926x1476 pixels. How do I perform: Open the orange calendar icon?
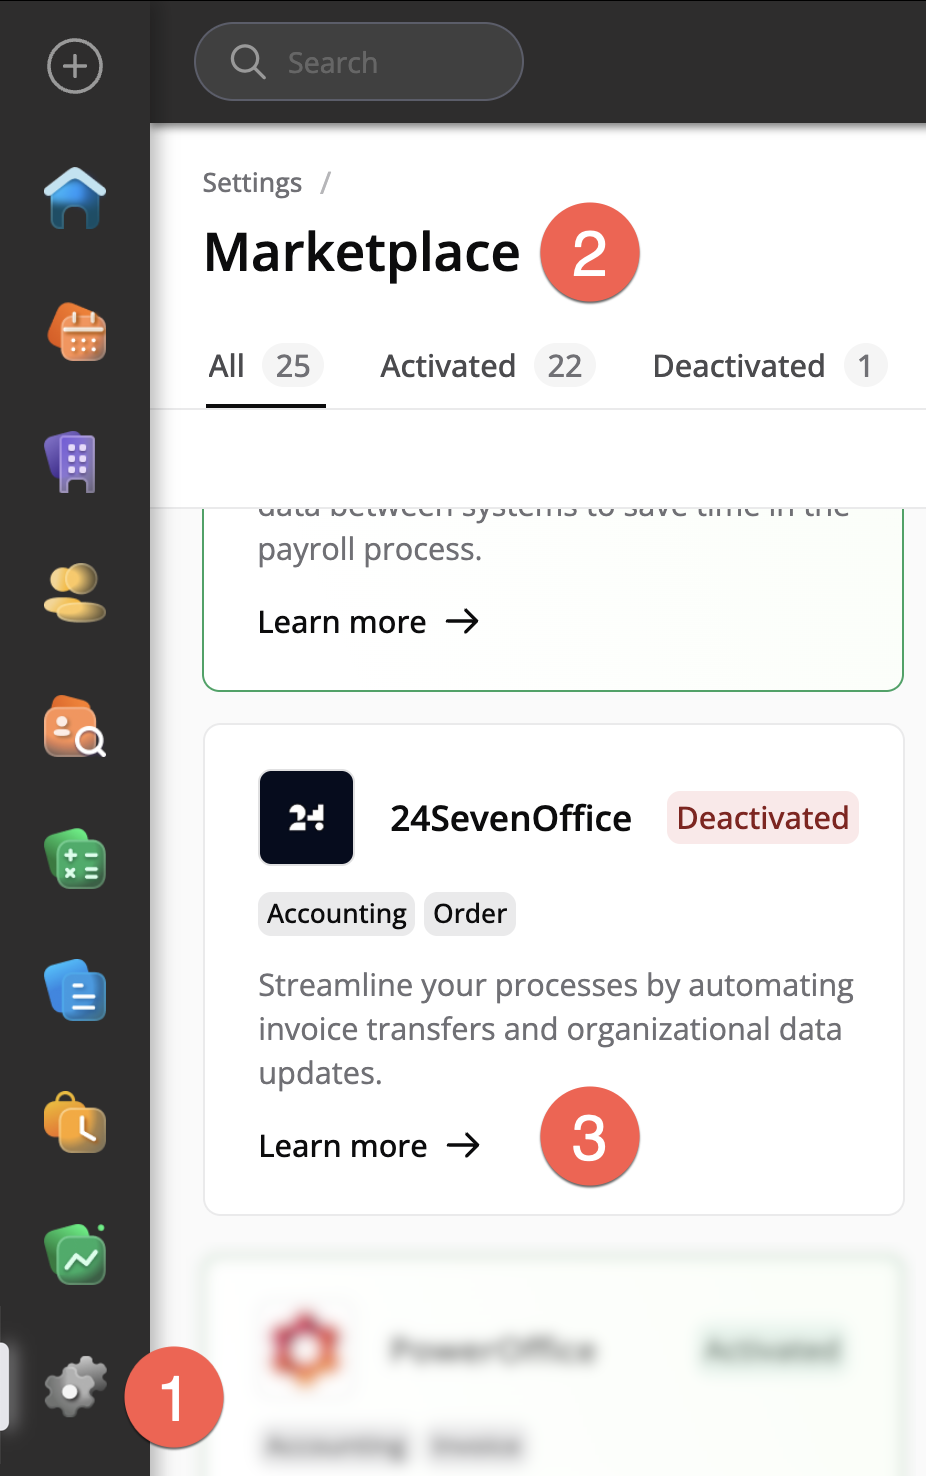pos(77,332)
